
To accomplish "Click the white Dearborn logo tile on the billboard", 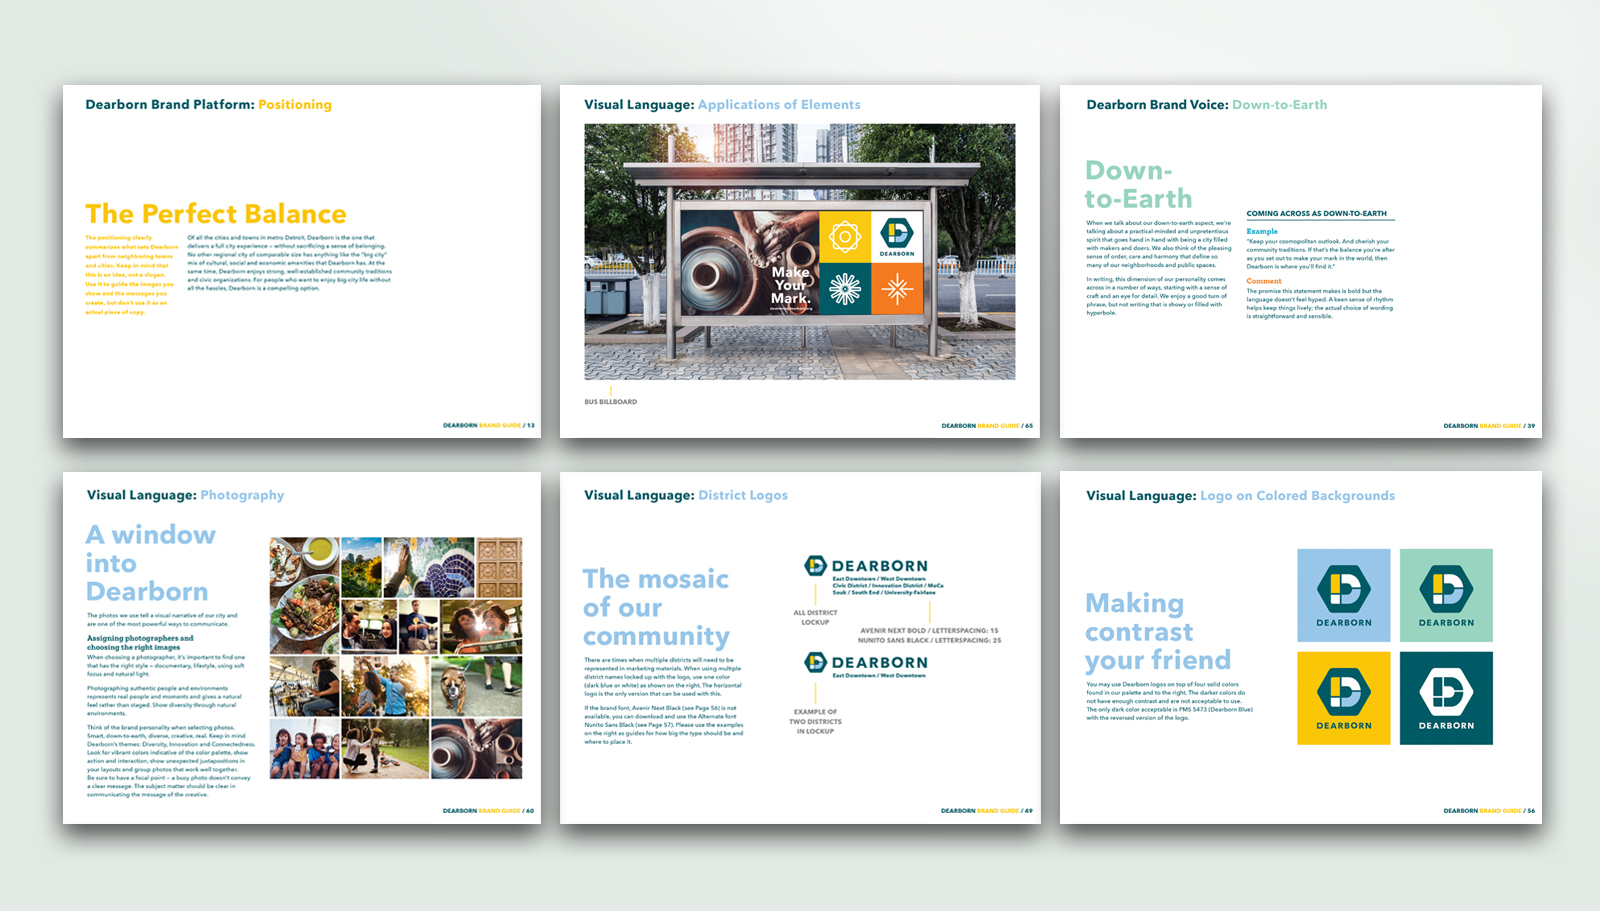I will pos(897,237).
